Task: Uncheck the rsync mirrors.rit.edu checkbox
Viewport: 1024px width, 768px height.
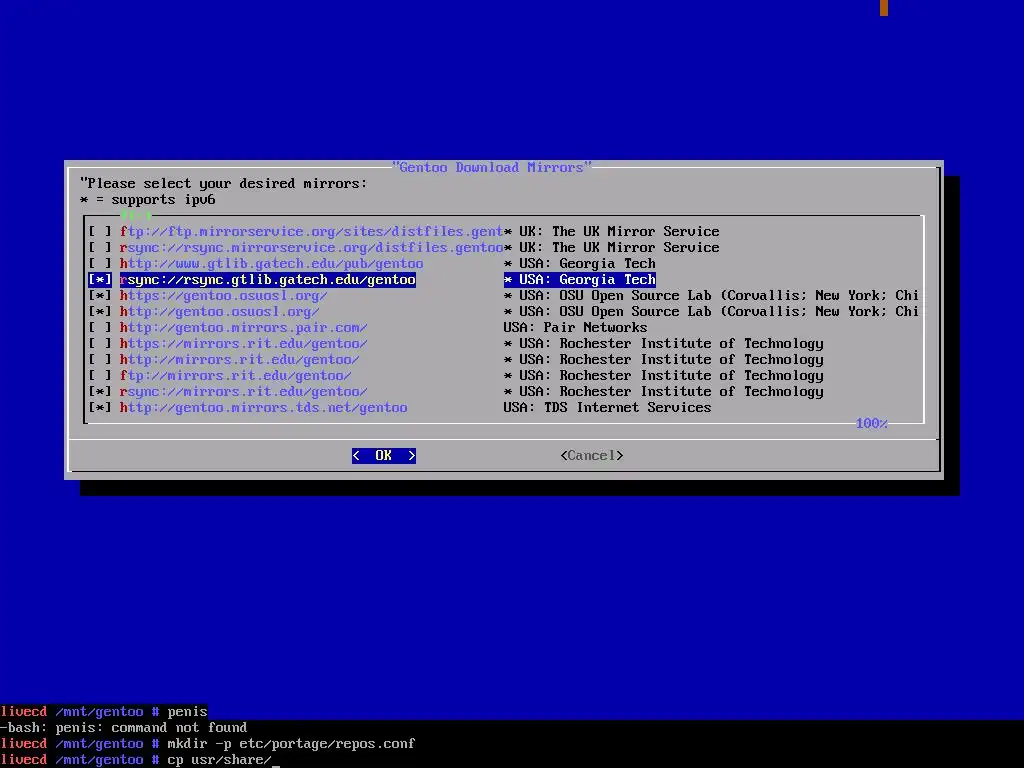Action: click(100, 391)
